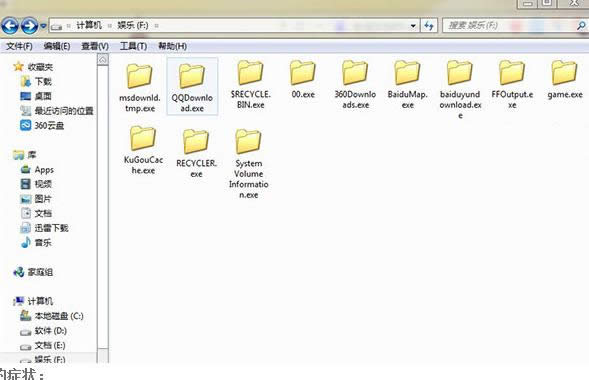The width and height of the screenshot is (589, 380).
Task: Select the 360Downloads.exe folder icon
Action: click(355, 73)
